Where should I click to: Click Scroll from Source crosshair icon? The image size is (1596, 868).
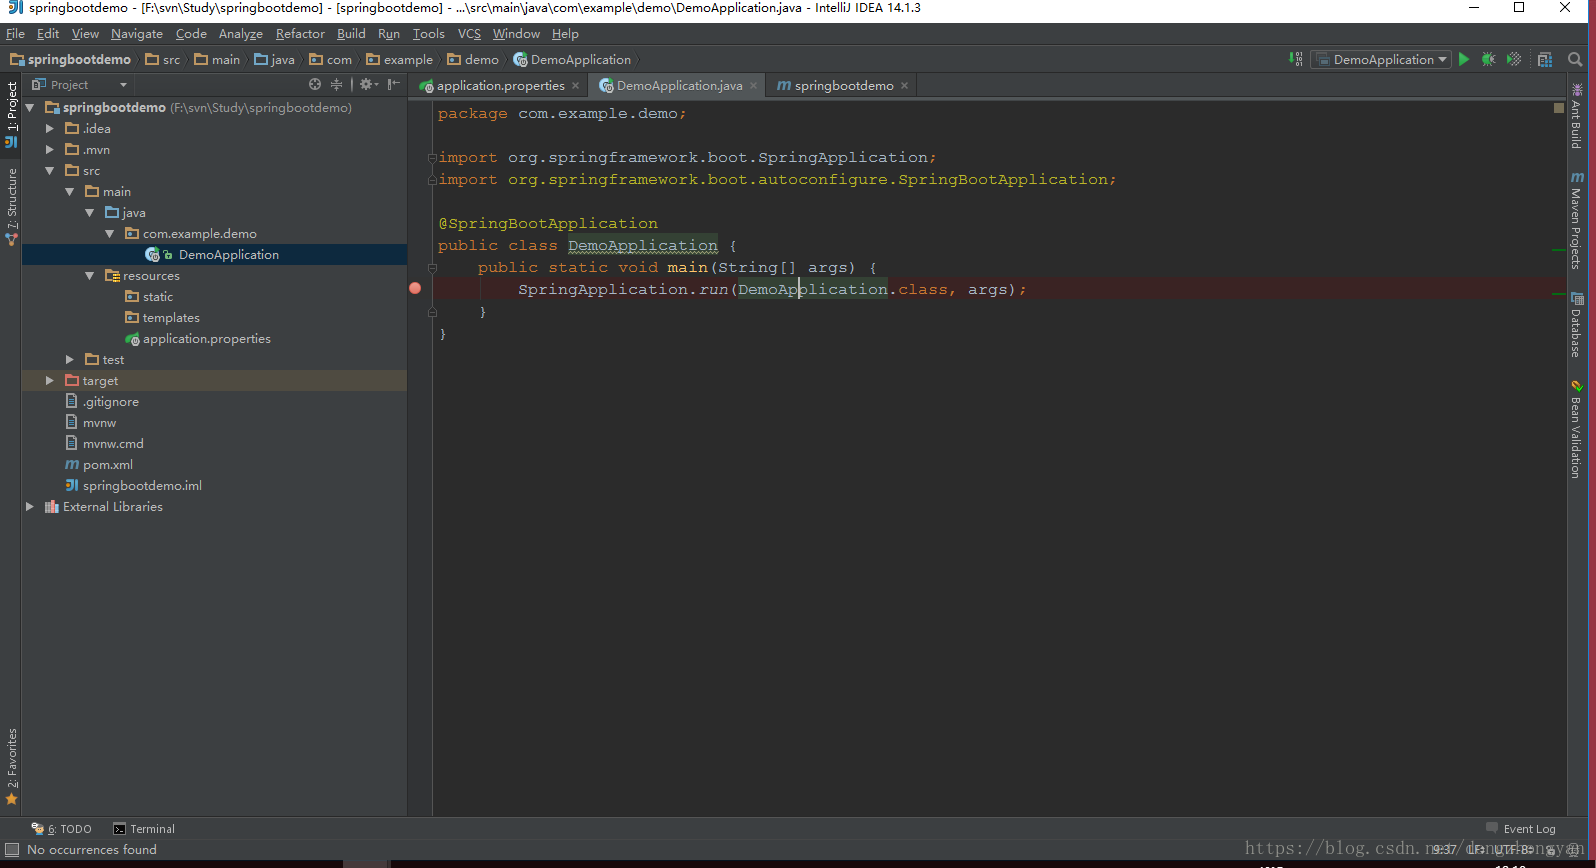[315, 85]
